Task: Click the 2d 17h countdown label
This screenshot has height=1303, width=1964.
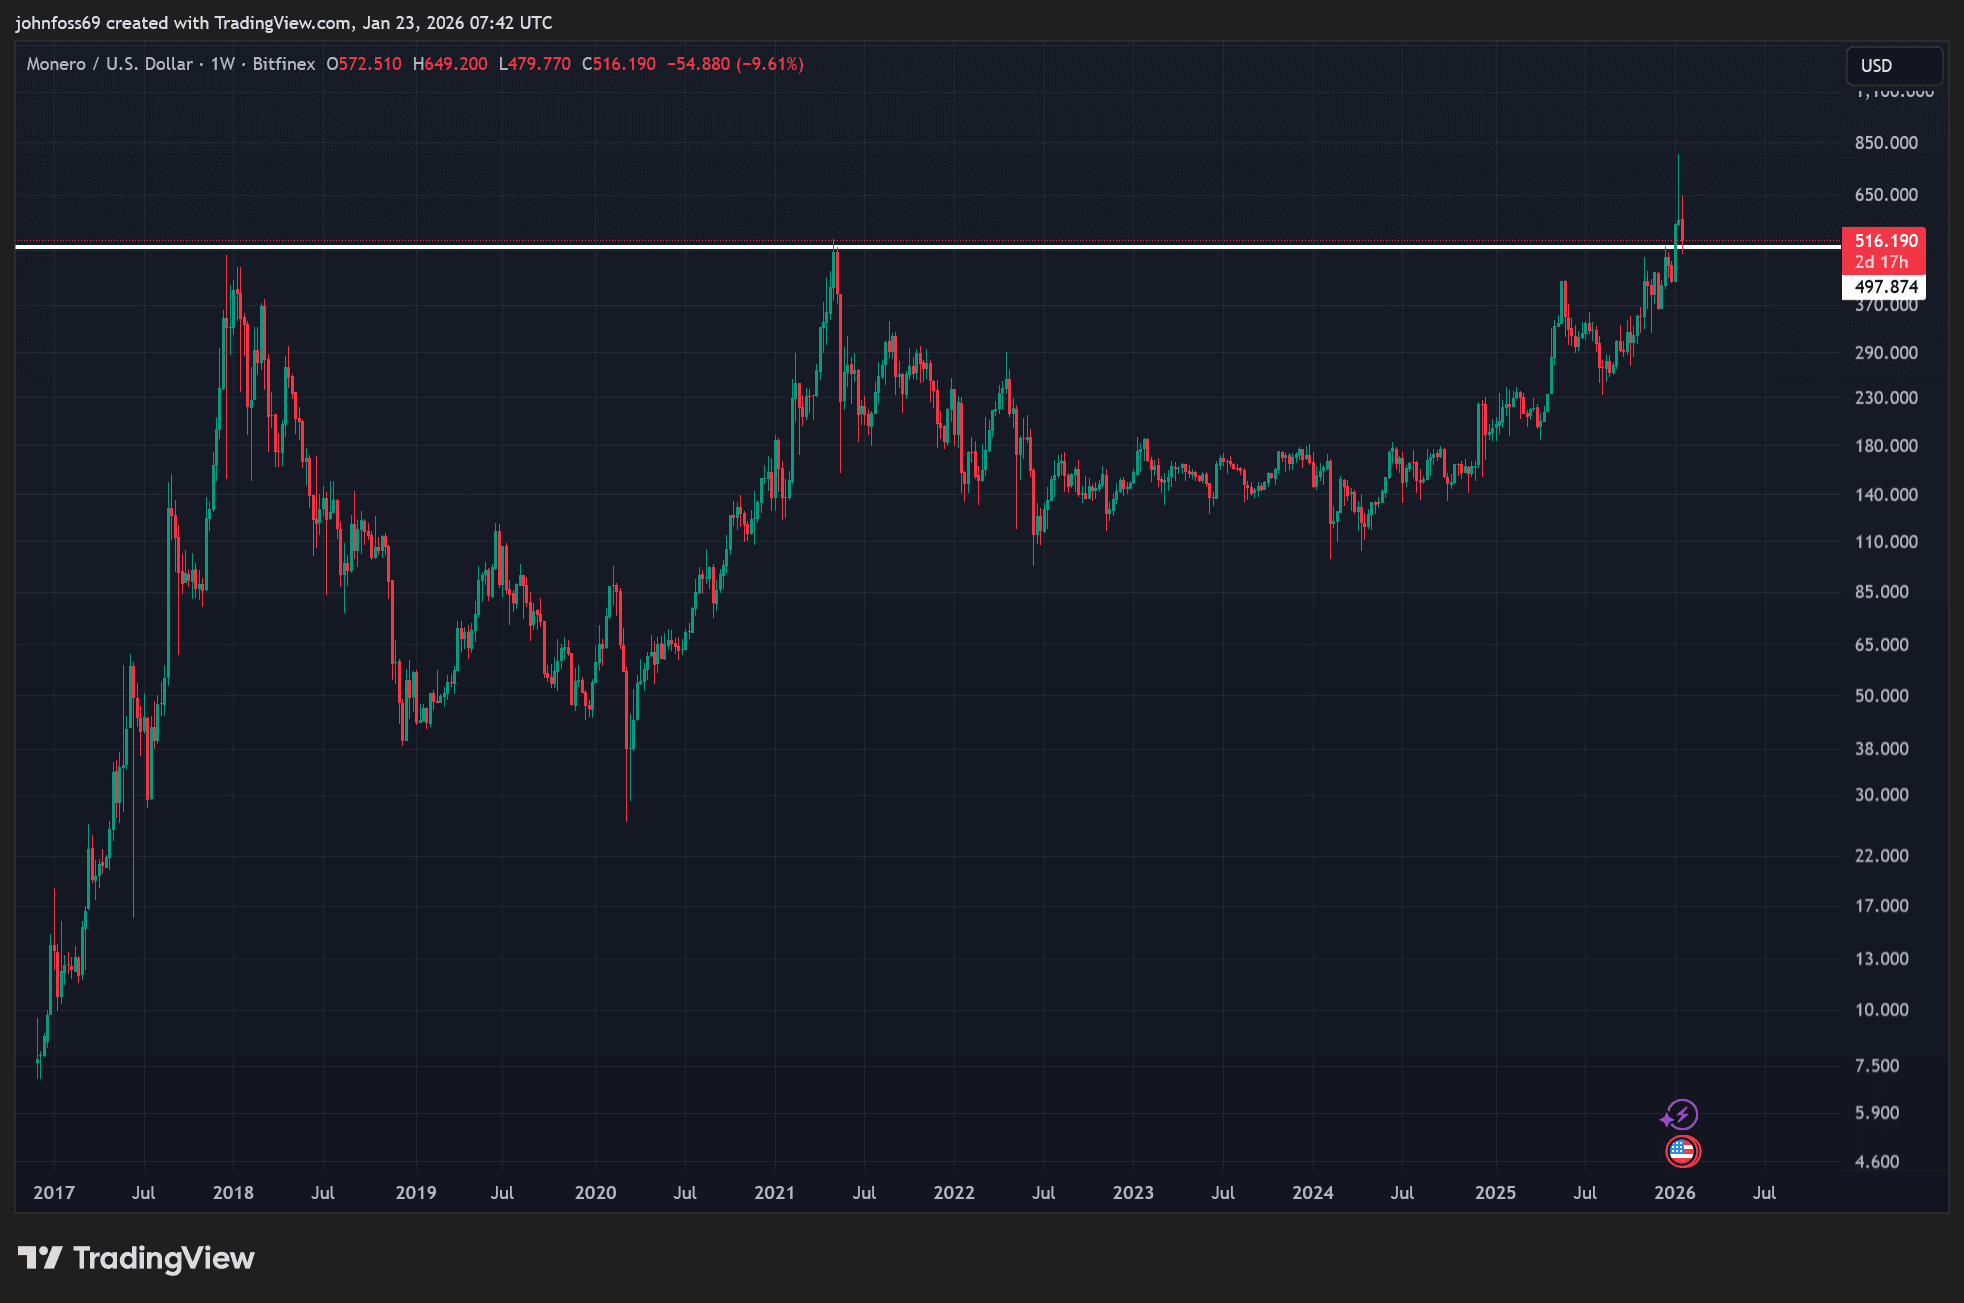Action: [x=1881, y=262]
